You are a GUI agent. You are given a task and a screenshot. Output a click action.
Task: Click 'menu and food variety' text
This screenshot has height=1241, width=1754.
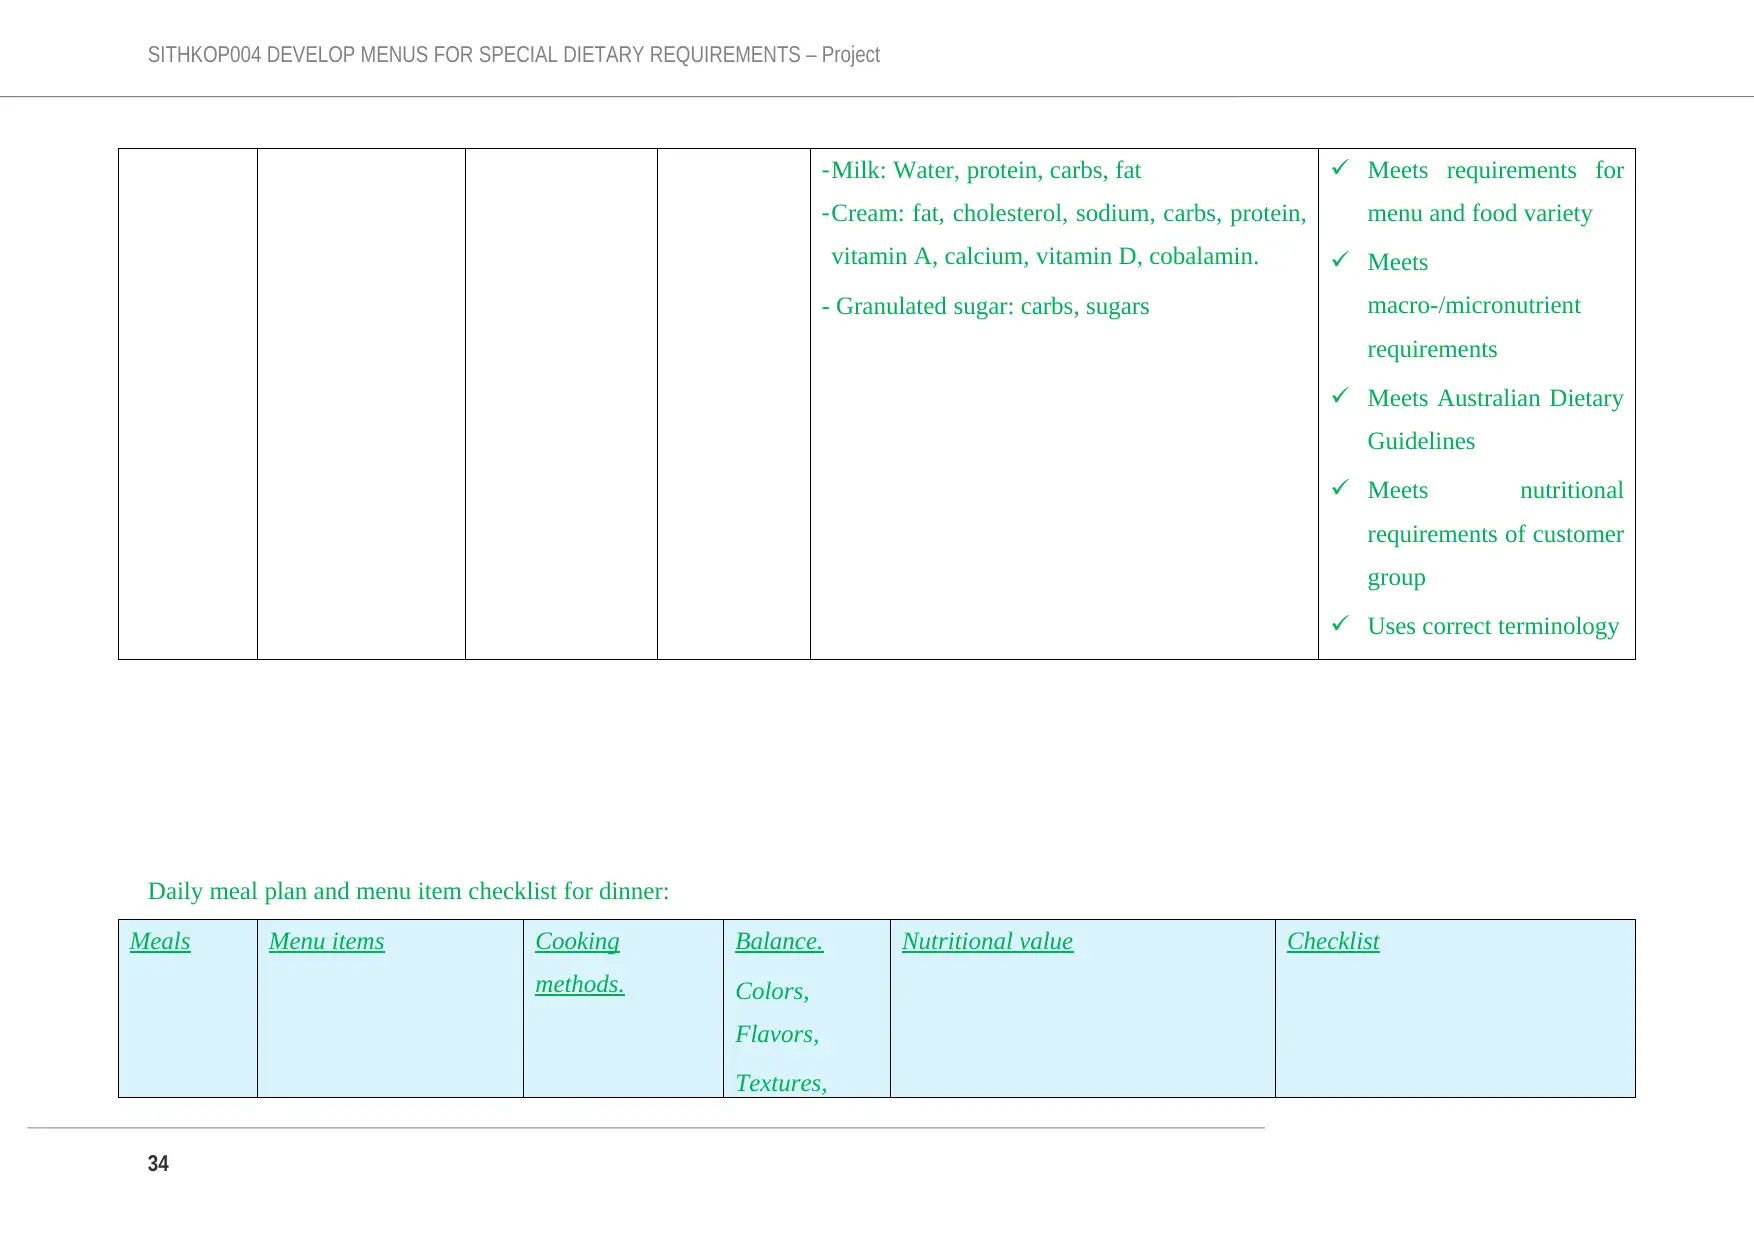pyautogui.click(x=1480, y=213)
